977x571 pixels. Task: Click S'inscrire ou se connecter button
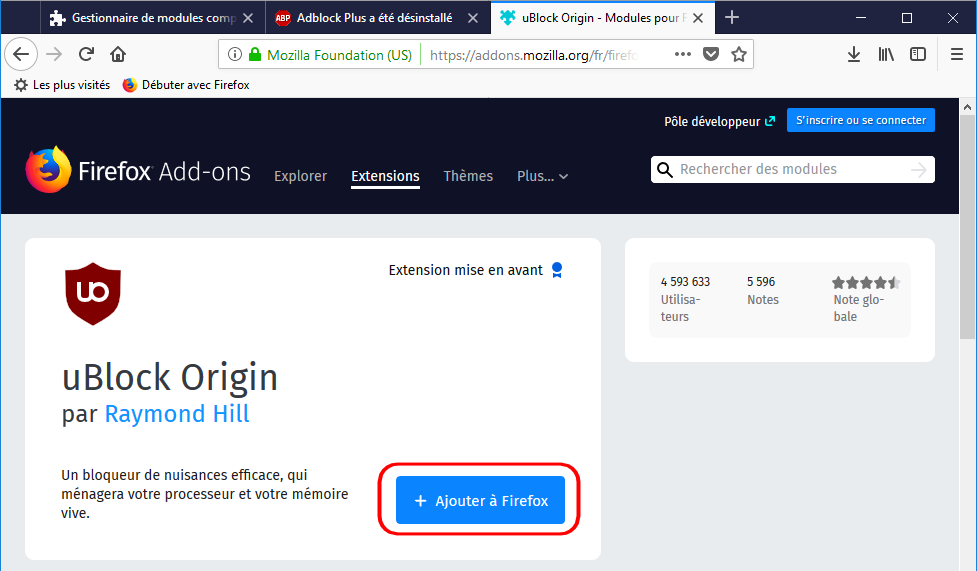click(860, 120)
